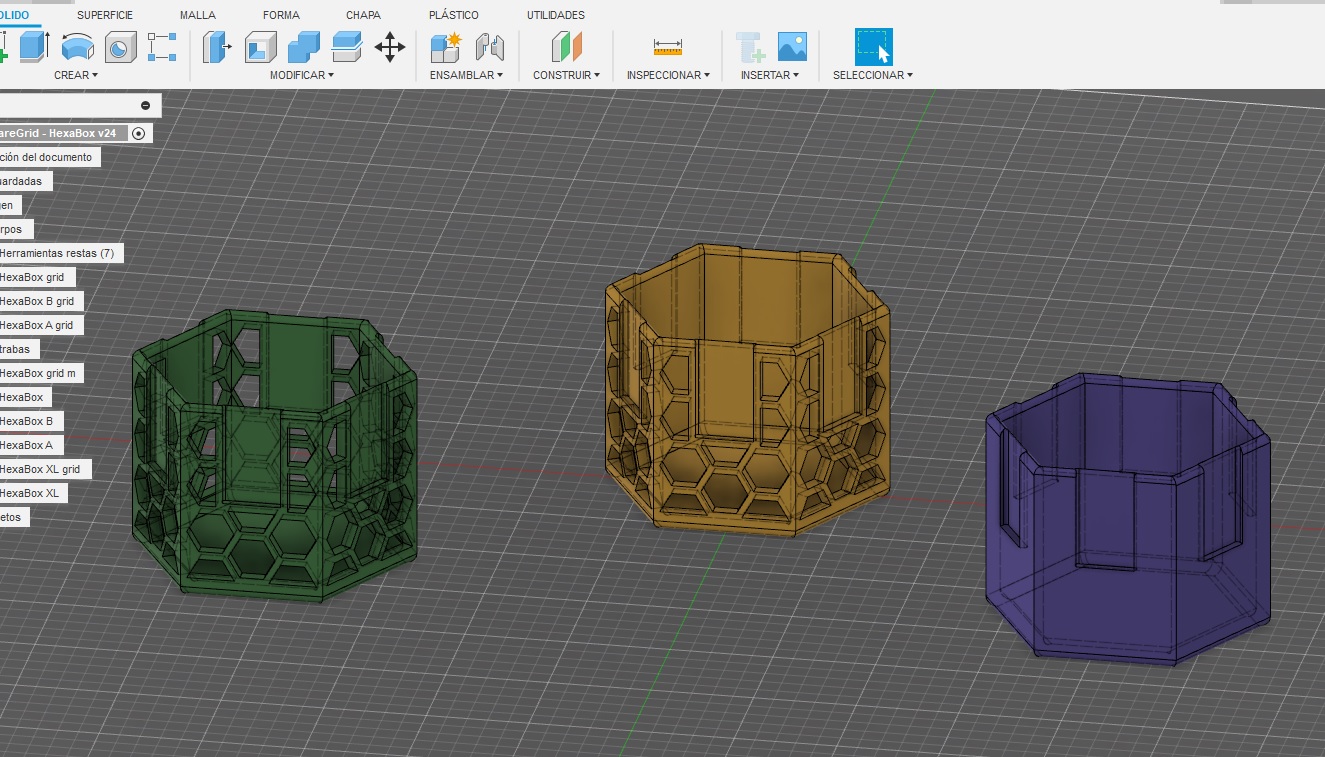Select 'HexaBox XL grid' in the browser
The height and width of the screenshot is (757, 1325).
click(x=41, y=469)
